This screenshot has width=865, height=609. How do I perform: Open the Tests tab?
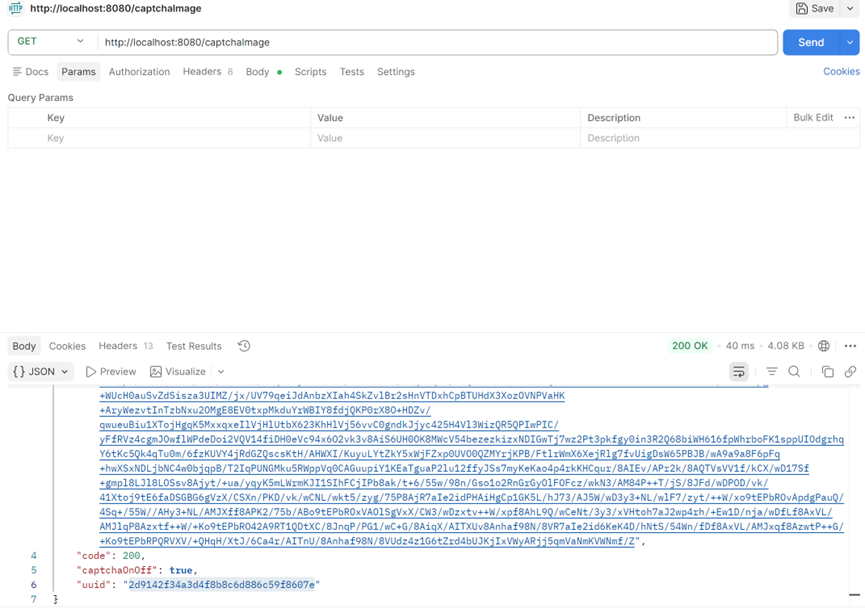351,72
